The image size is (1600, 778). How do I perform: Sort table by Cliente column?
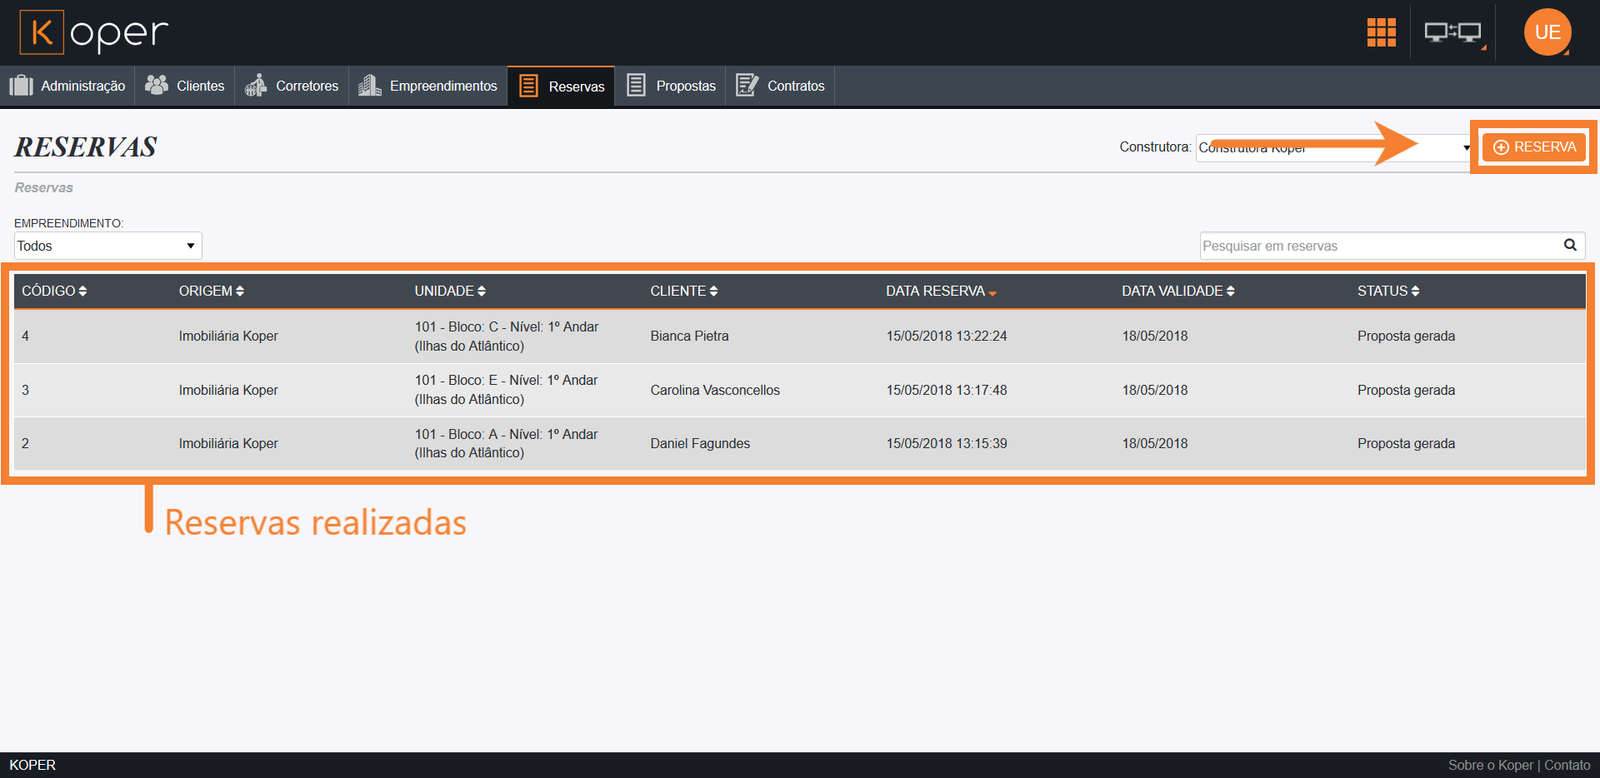click(x=684, y=291)
